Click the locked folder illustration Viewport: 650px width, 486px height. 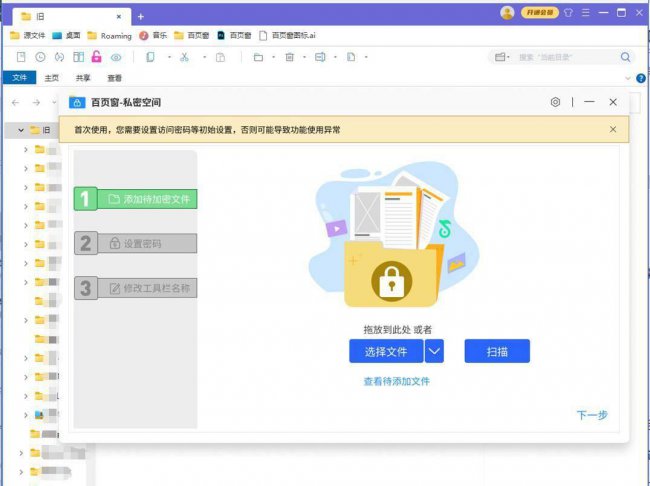coord(394,234)
